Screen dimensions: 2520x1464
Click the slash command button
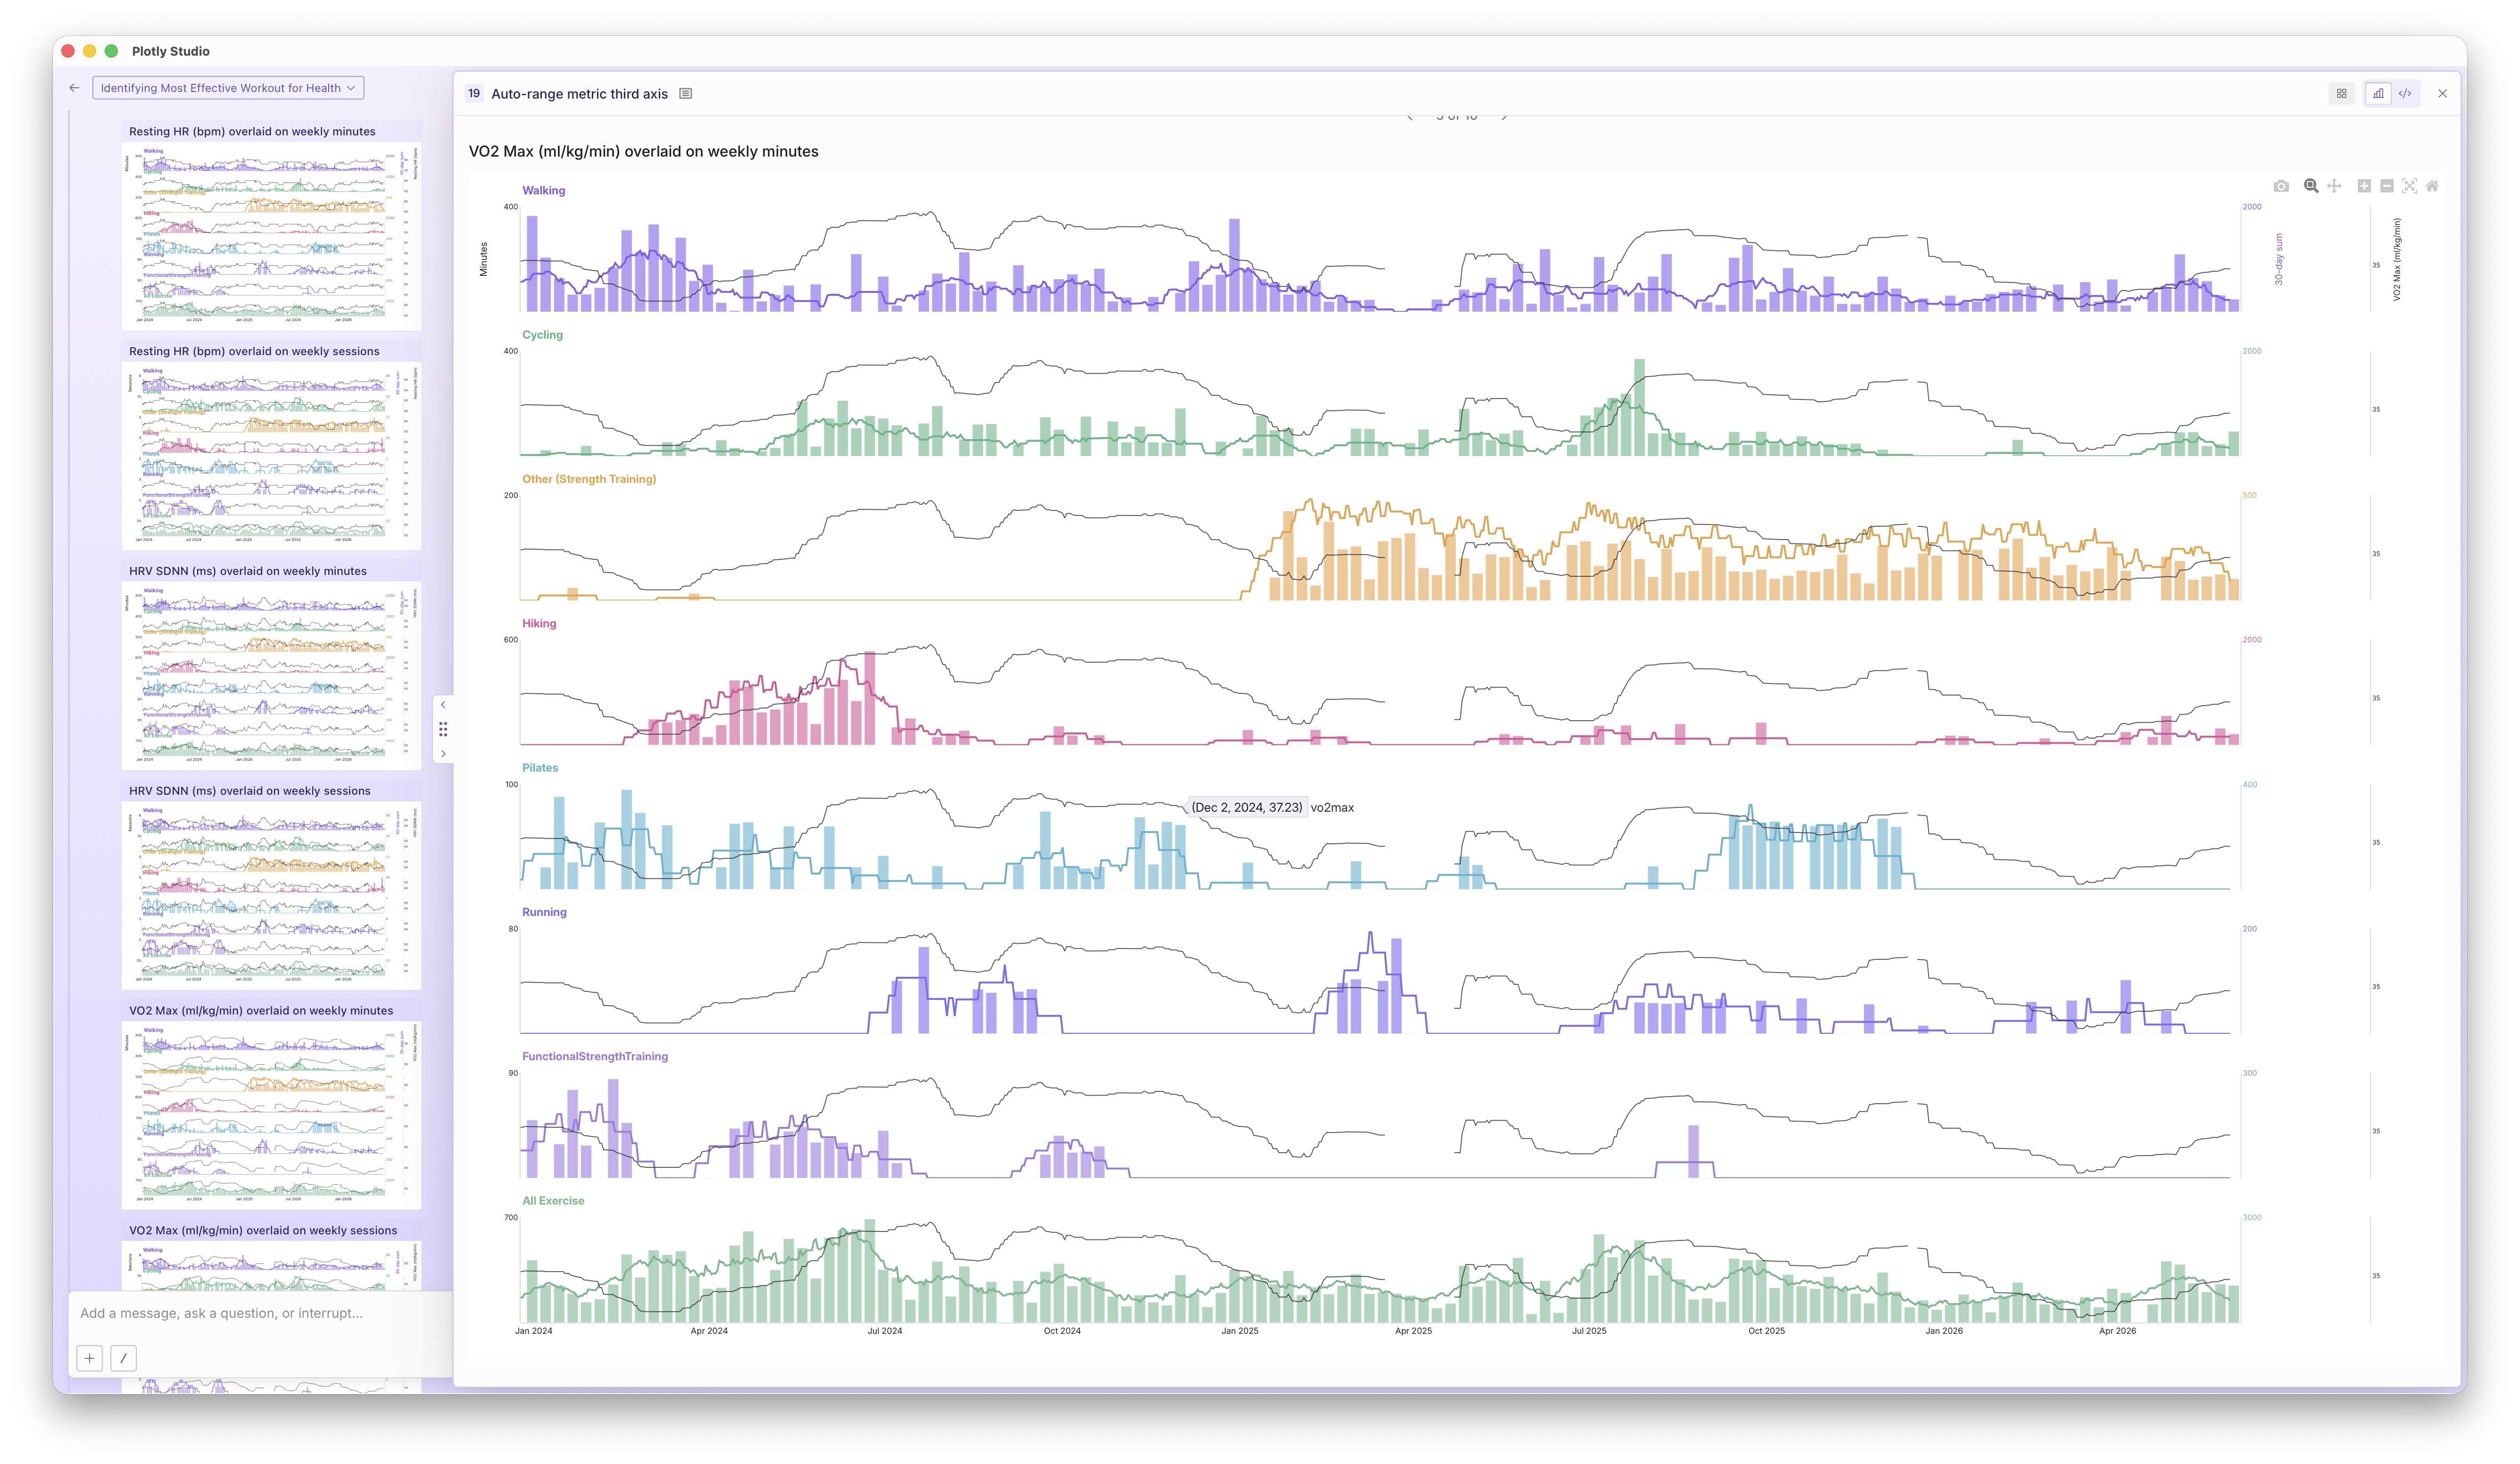[x=123, y=1358]
